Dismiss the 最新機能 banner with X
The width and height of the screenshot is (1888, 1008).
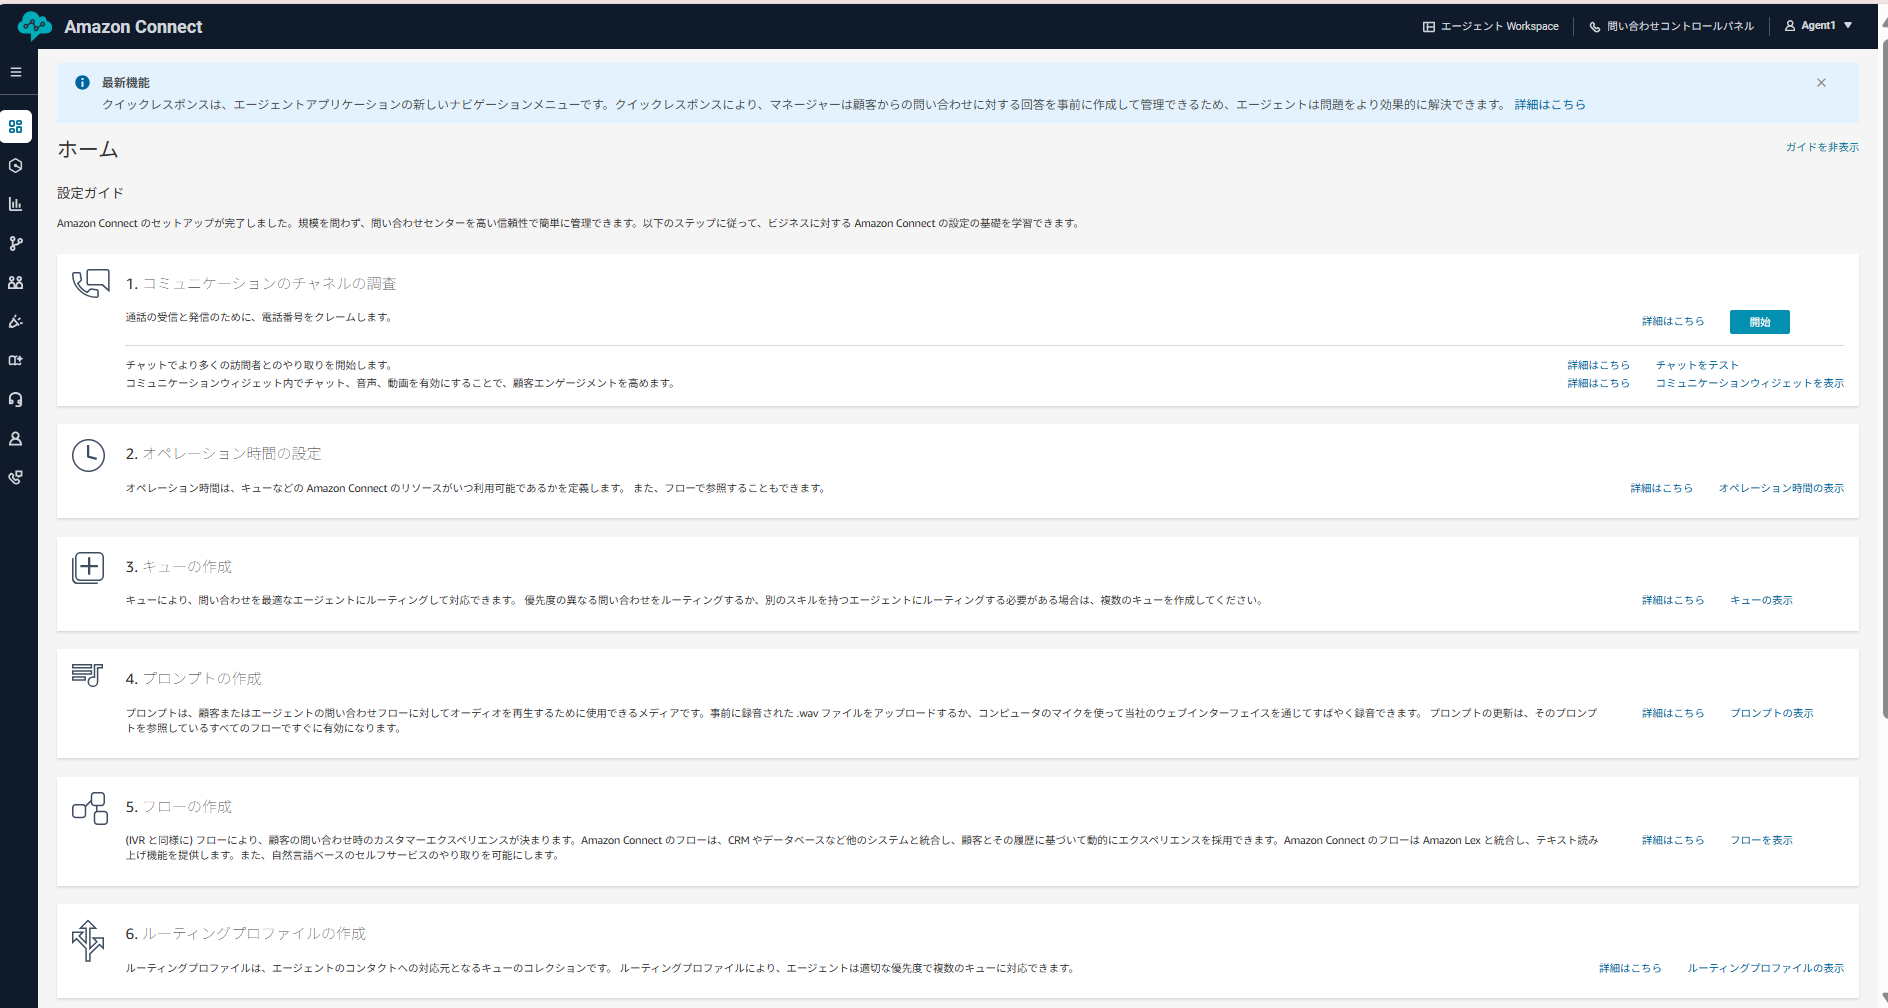pyautogui.click(x=1821, y=83)
